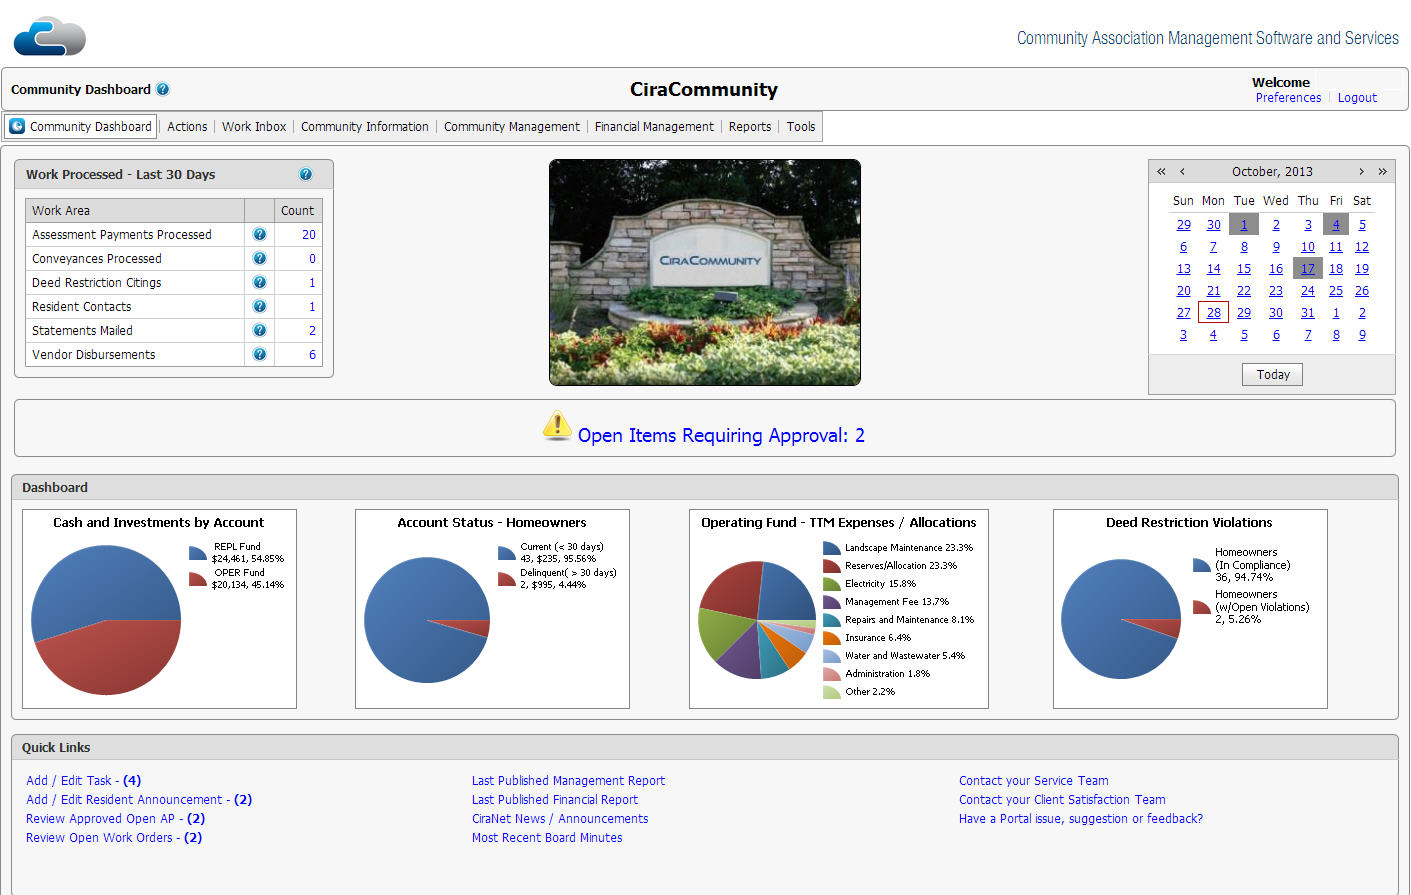
Task: Click the CiraNet logo top left
Action: coord(48,36)
